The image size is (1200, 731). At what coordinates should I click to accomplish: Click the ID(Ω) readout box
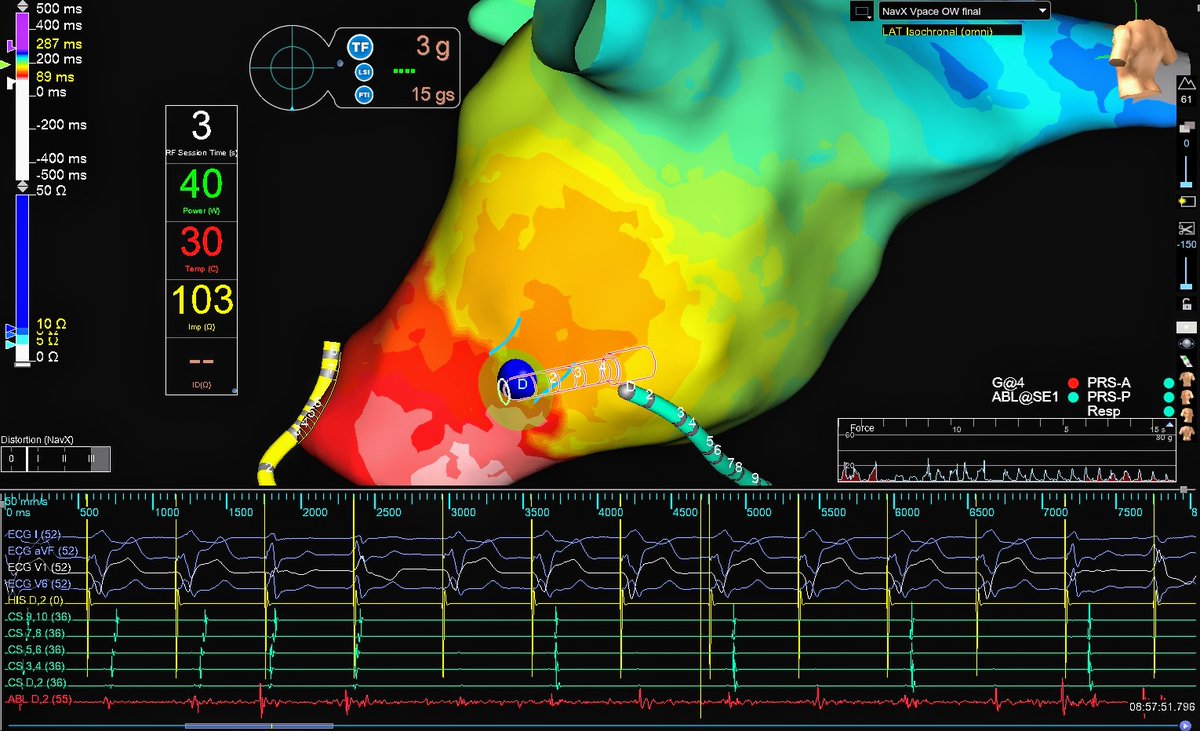[x=202, y=364]
